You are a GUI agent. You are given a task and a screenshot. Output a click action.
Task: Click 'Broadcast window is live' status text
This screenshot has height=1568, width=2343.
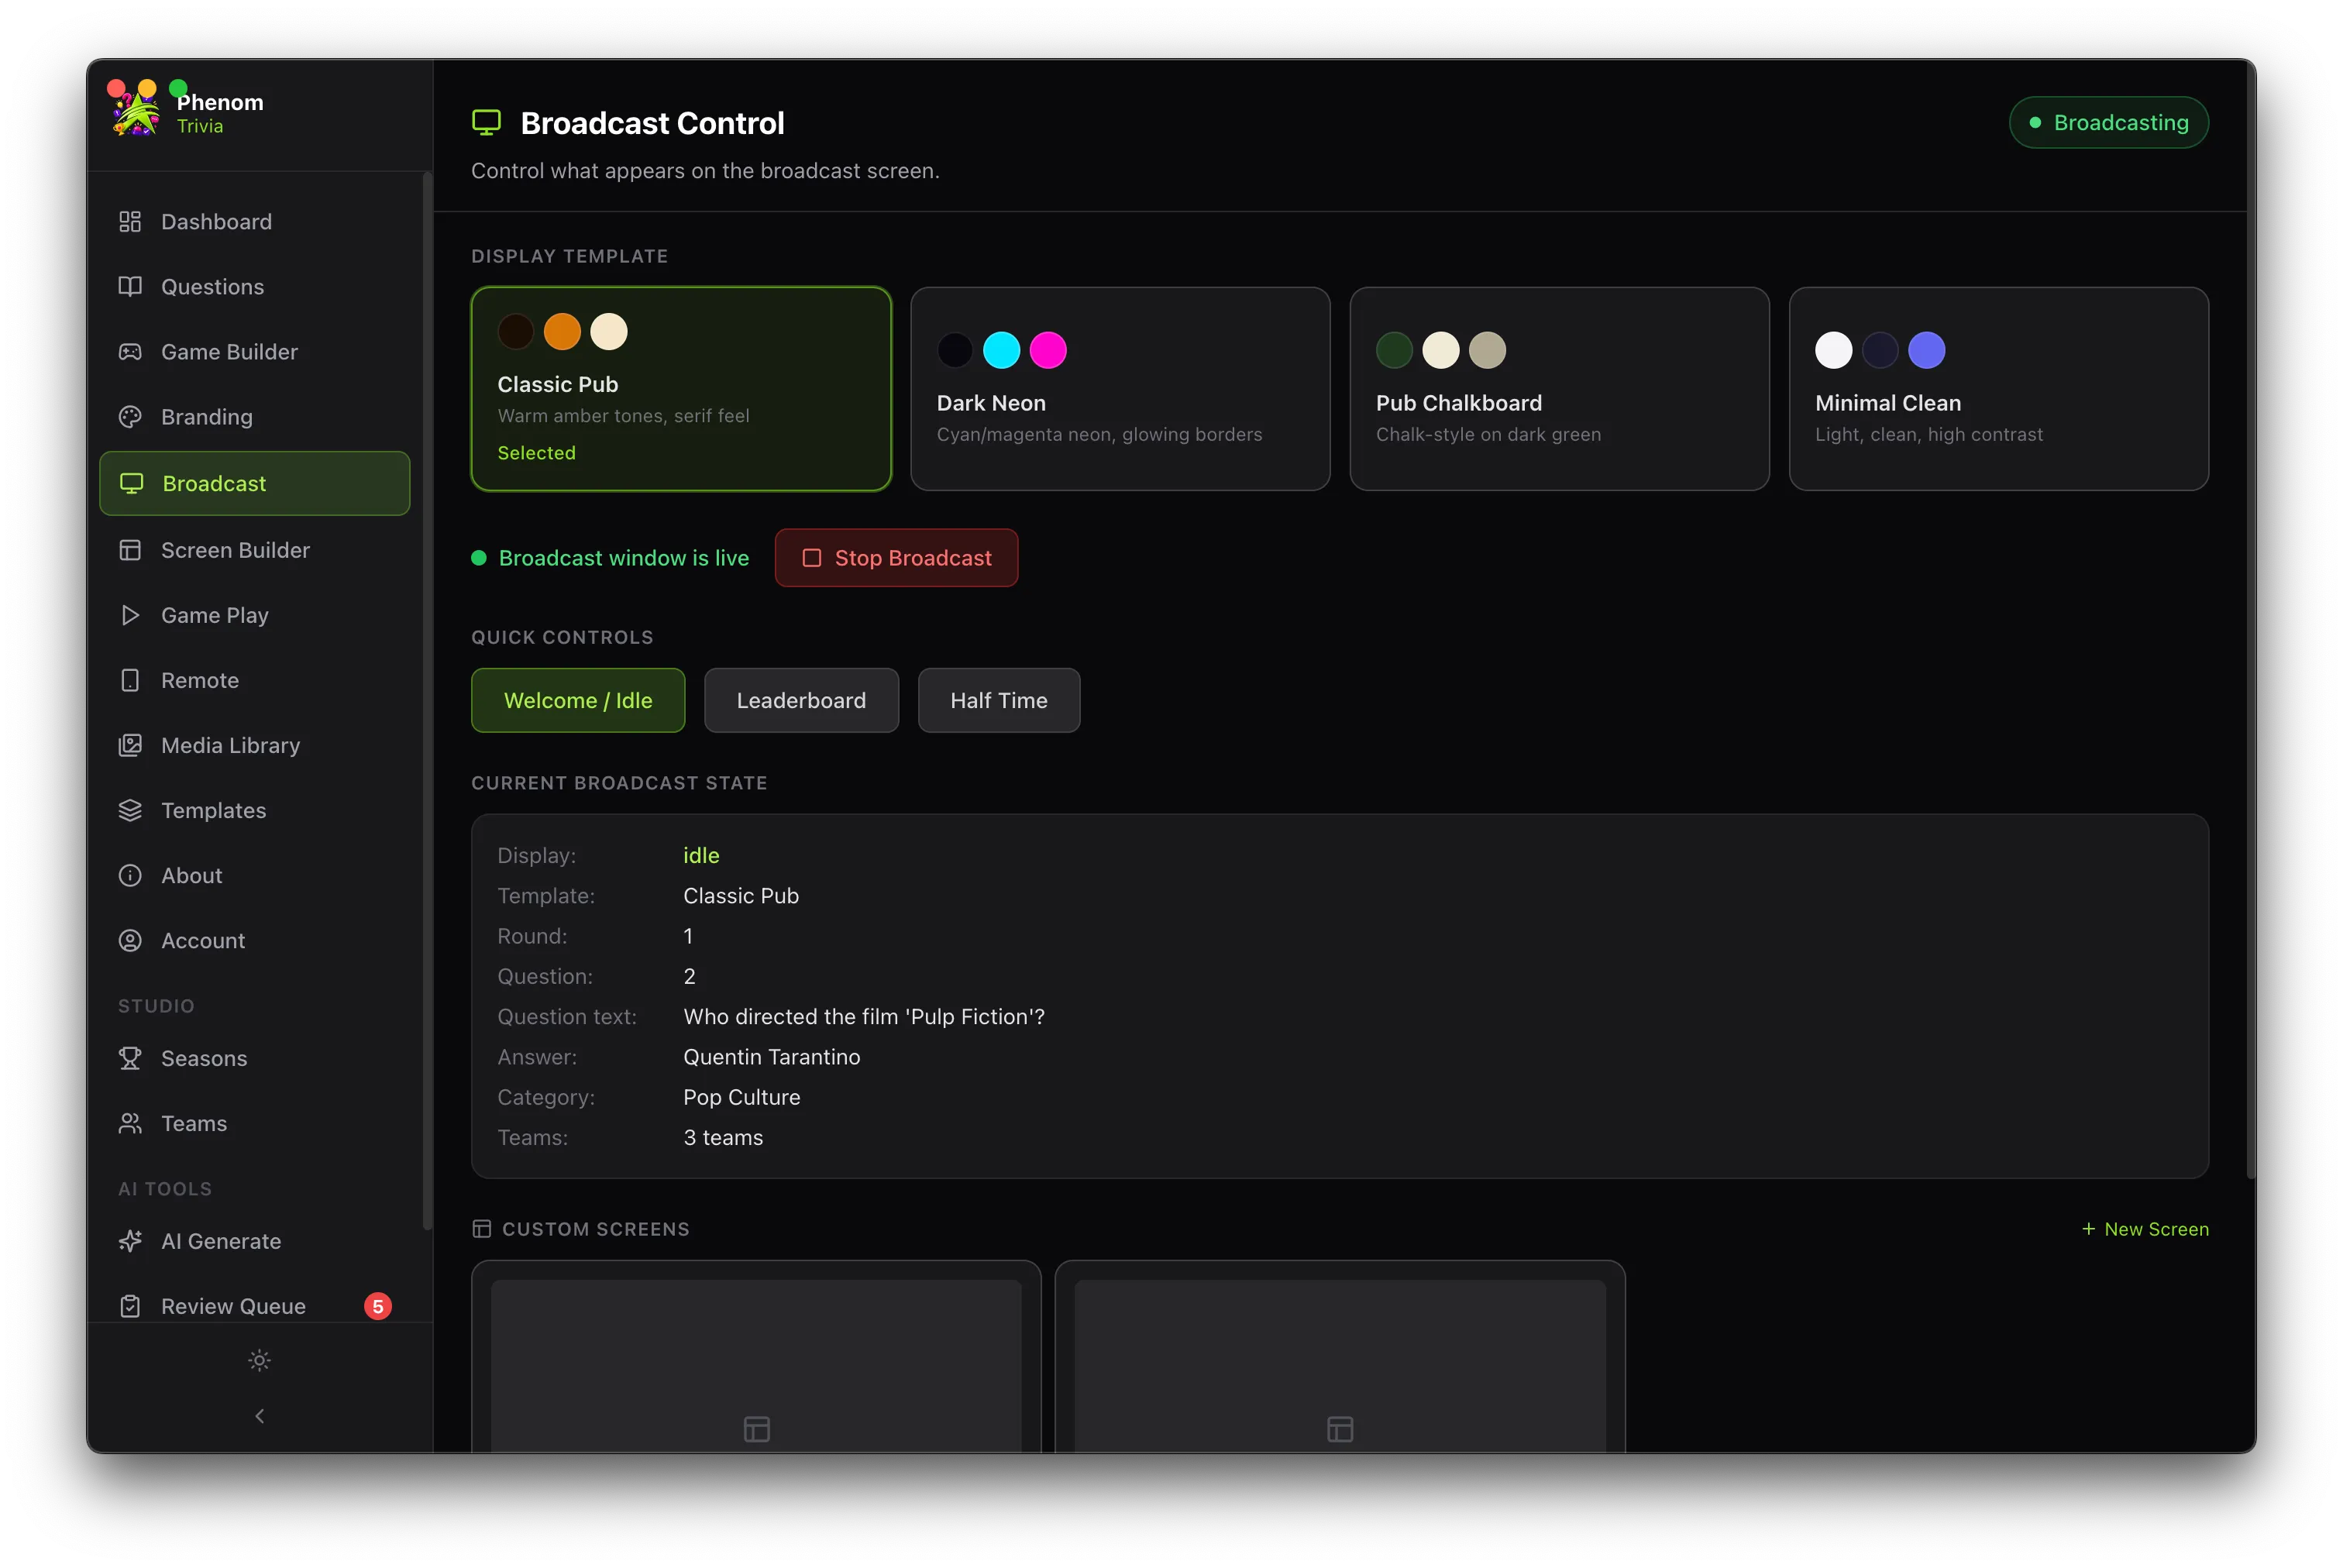624,558
